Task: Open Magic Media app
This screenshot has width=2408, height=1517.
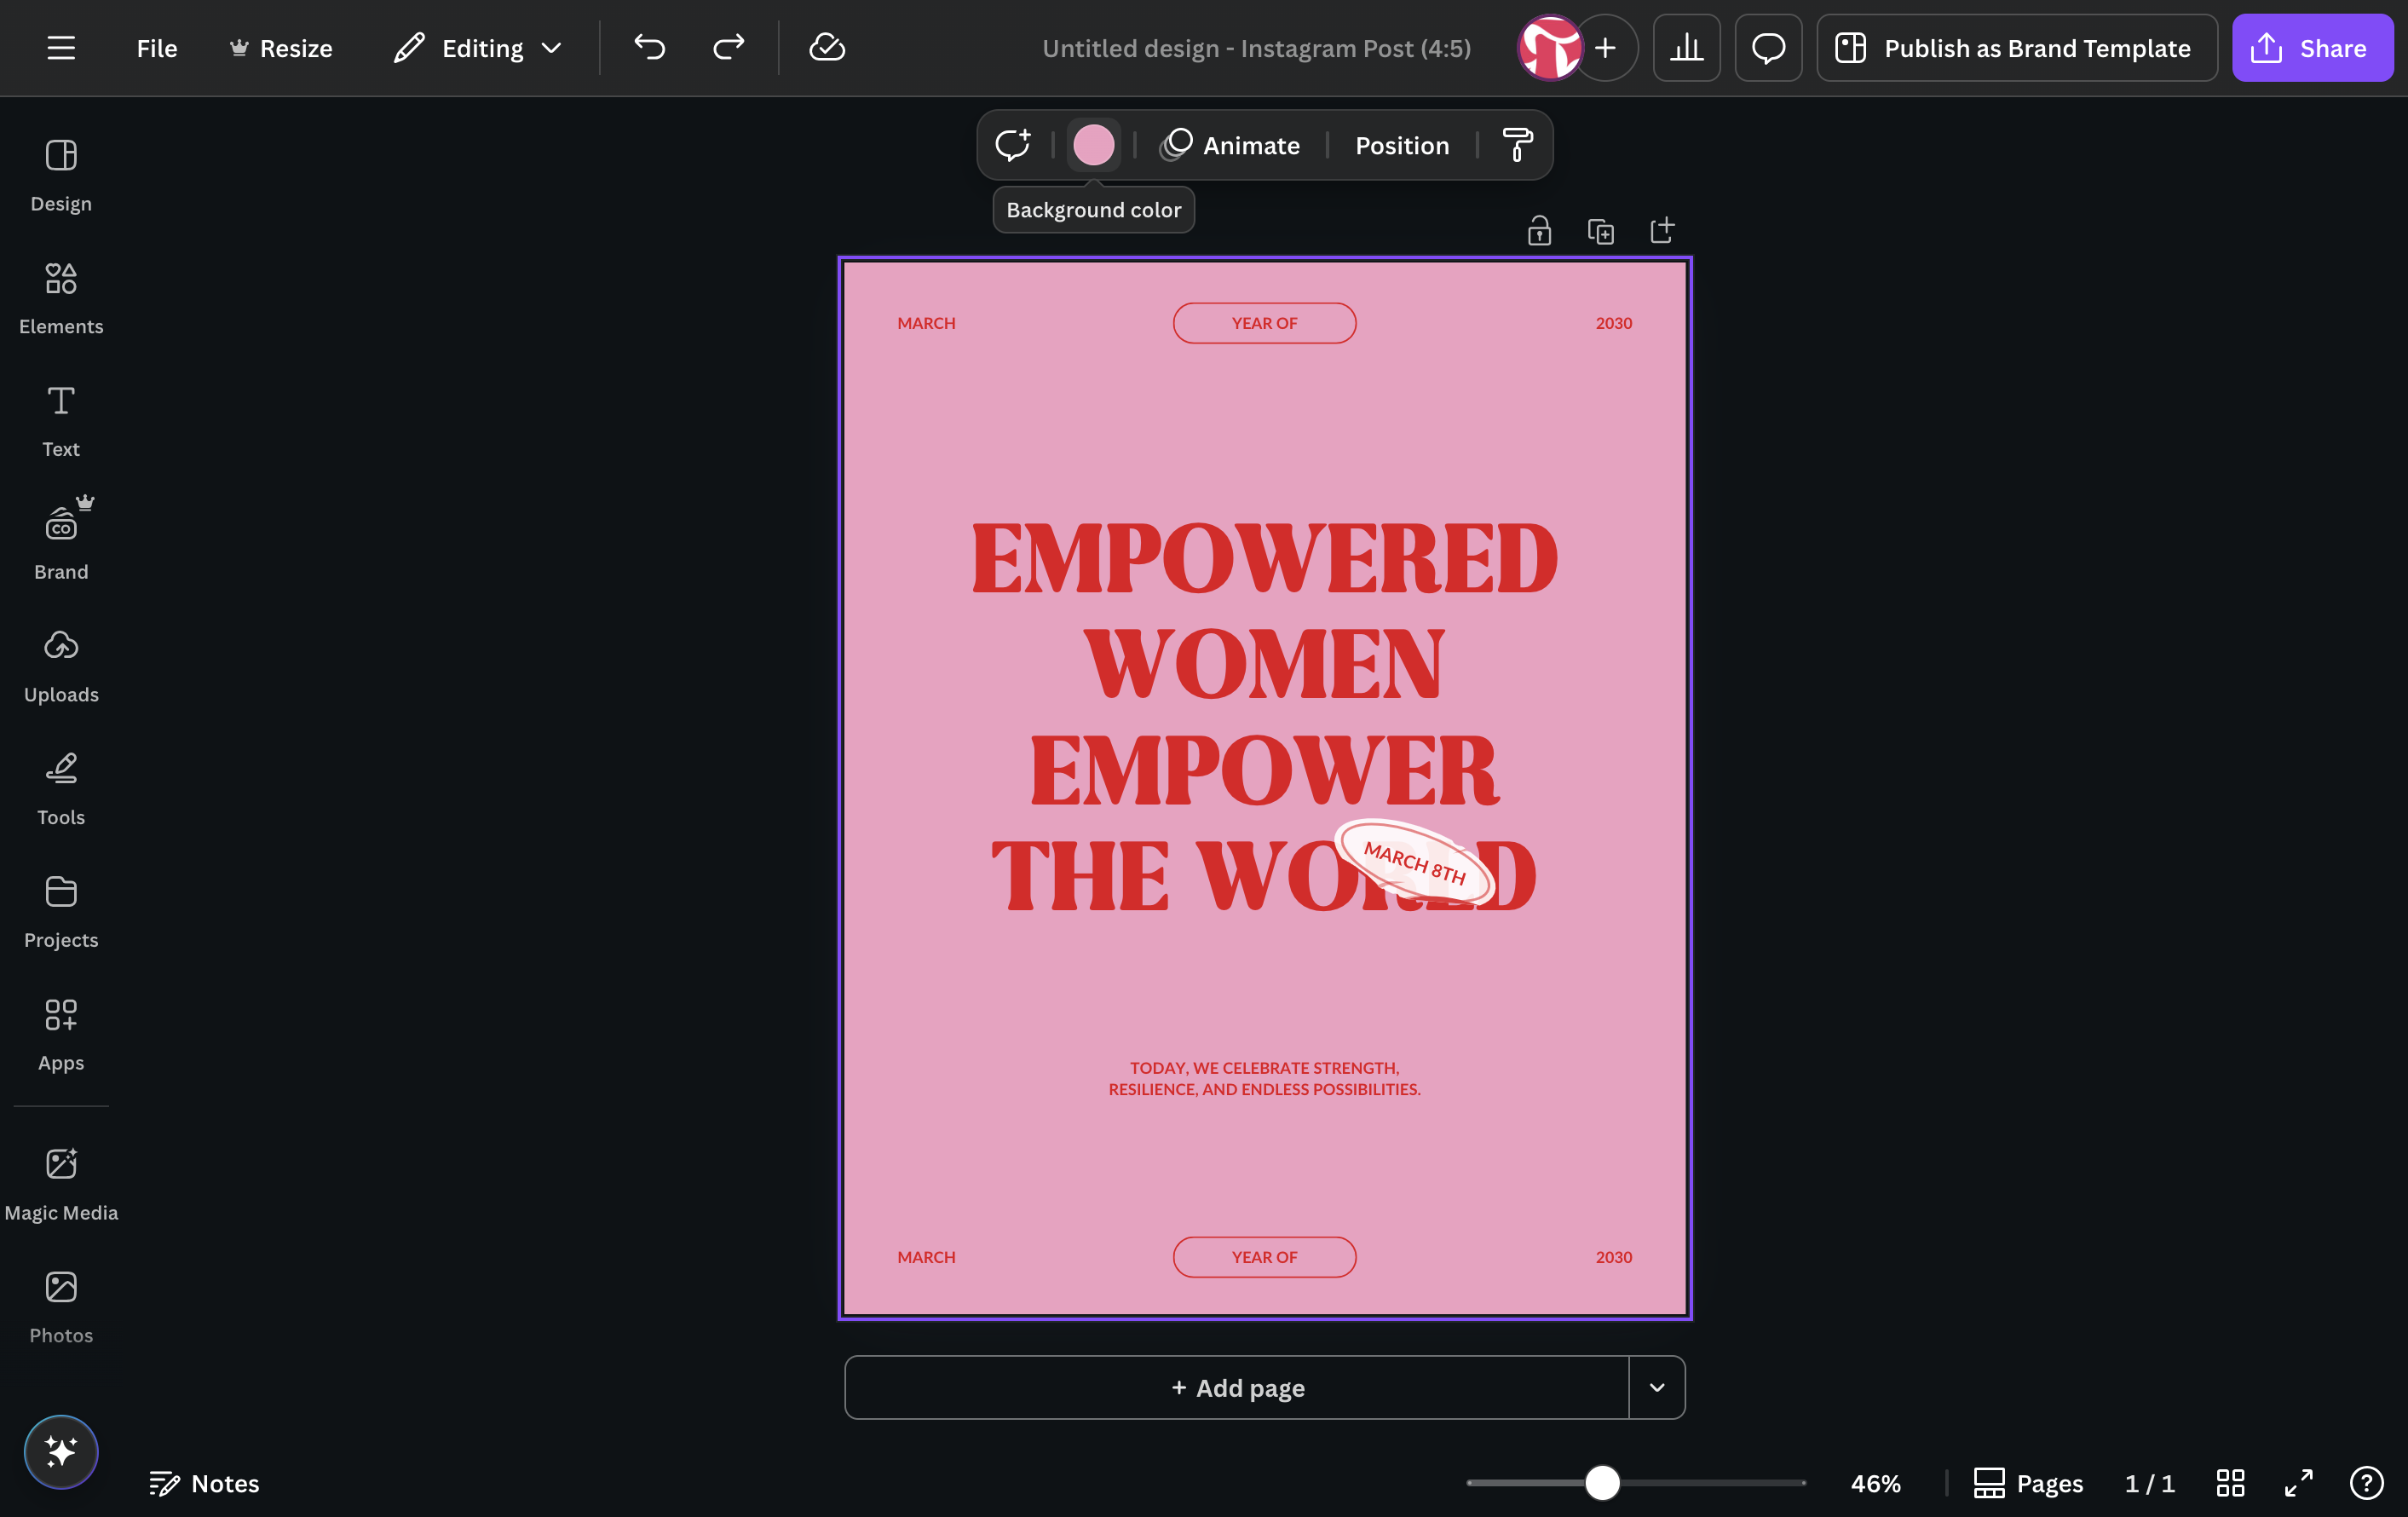Action: pyautogui.click(x=61, y=1185)
